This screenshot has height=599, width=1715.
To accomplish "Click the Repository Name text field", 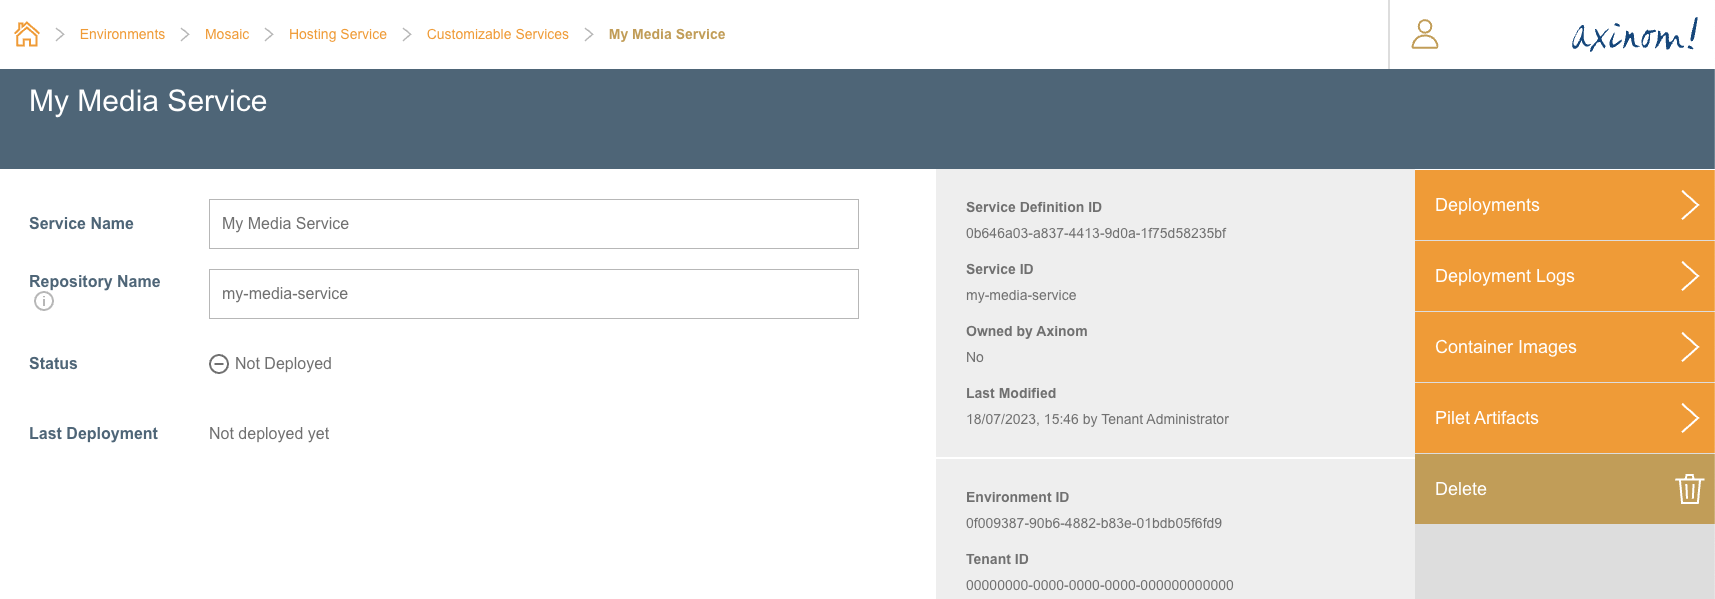I will point(533,294).
